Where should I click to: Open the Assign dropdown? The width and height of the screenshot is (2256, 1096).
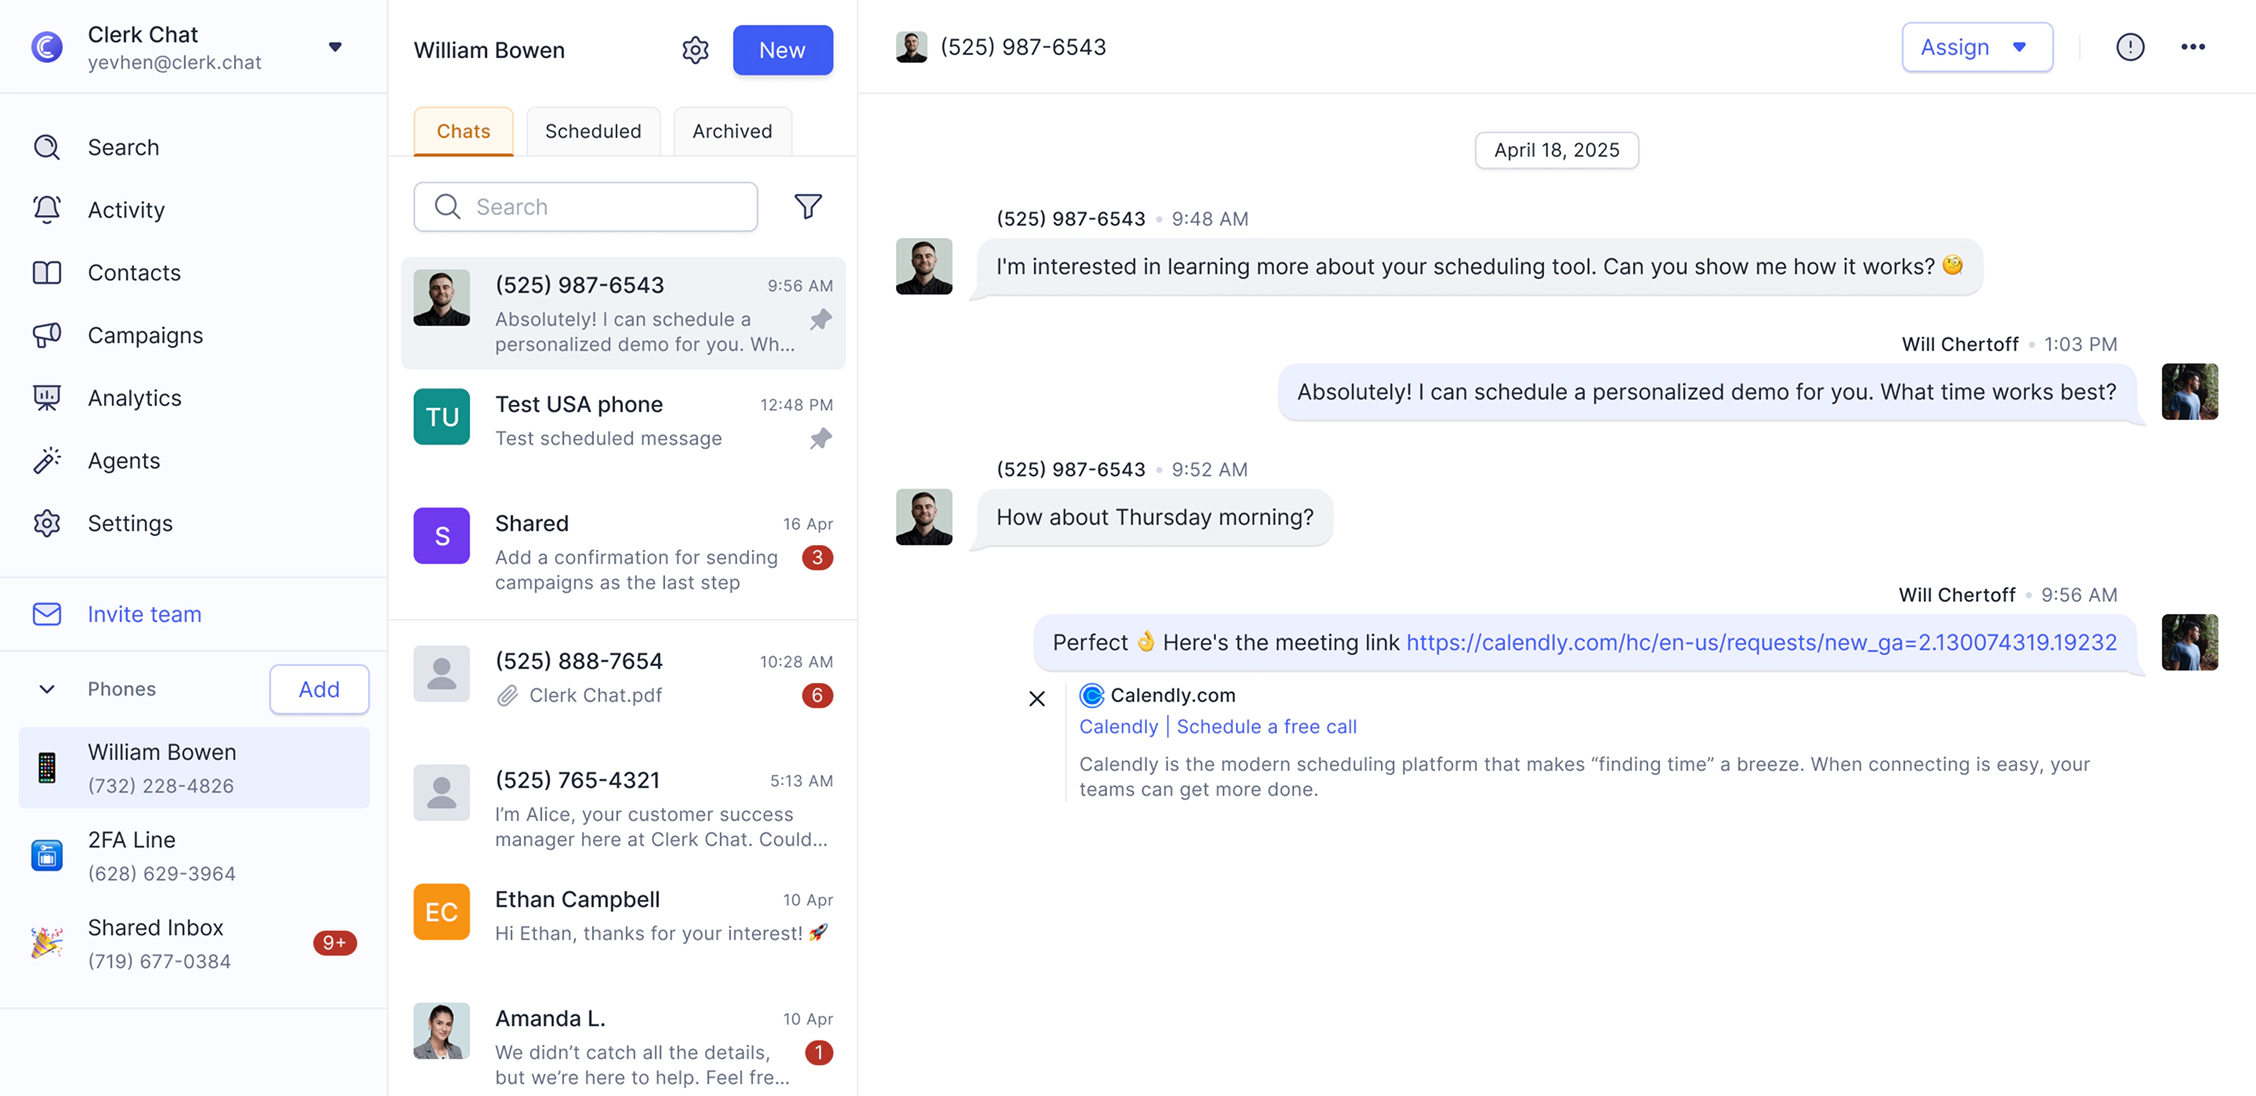pyautogui.click(x=1976, y=47)
